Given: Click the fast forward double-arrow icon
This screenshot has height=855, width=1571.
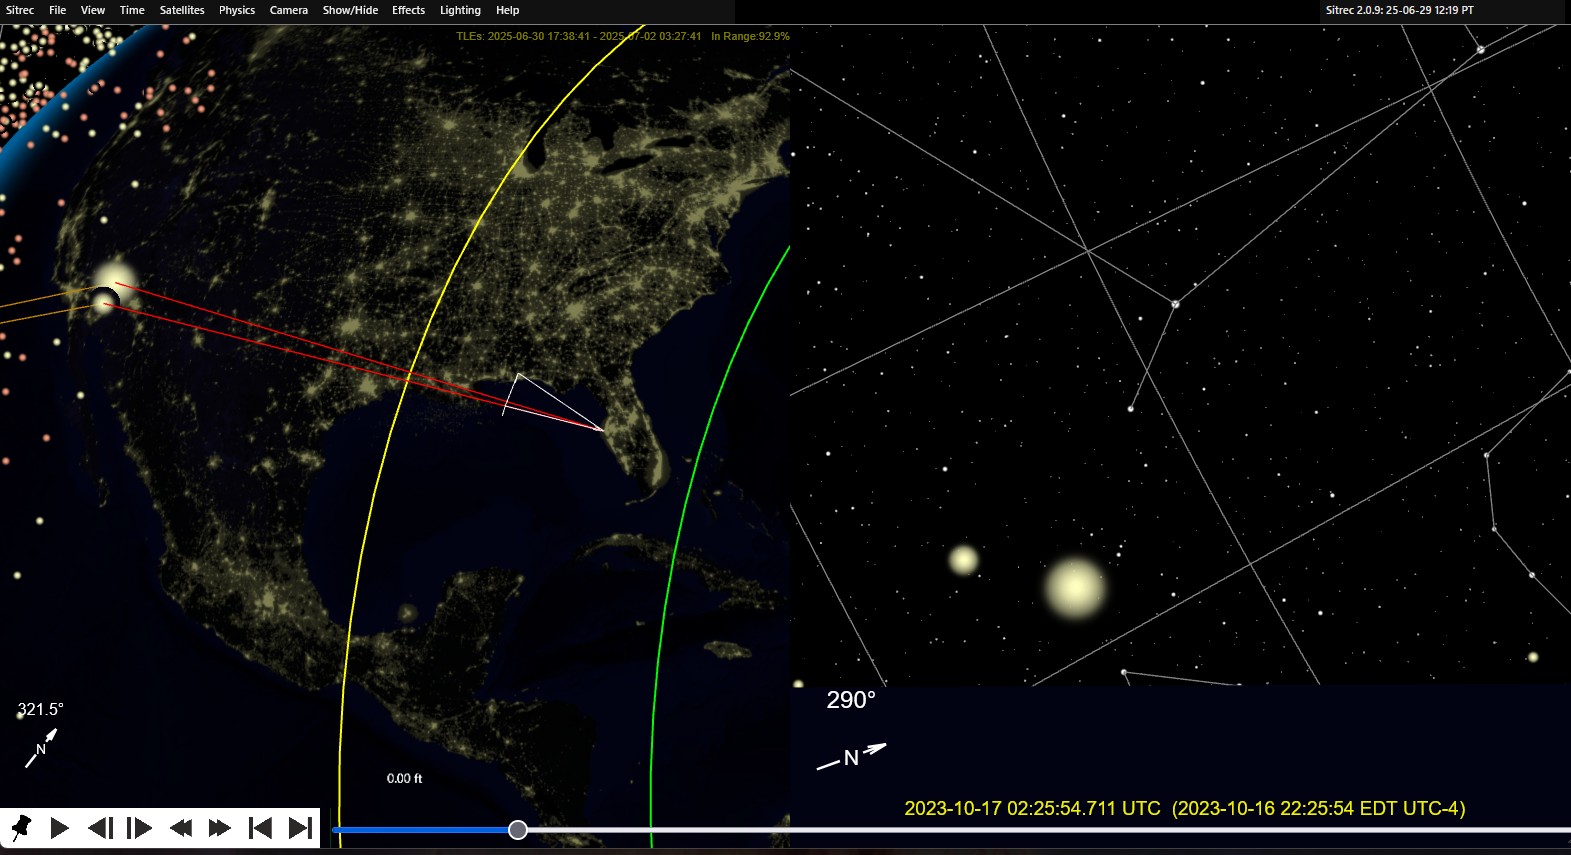Looking at the screenshot, I should coord(220,828).
